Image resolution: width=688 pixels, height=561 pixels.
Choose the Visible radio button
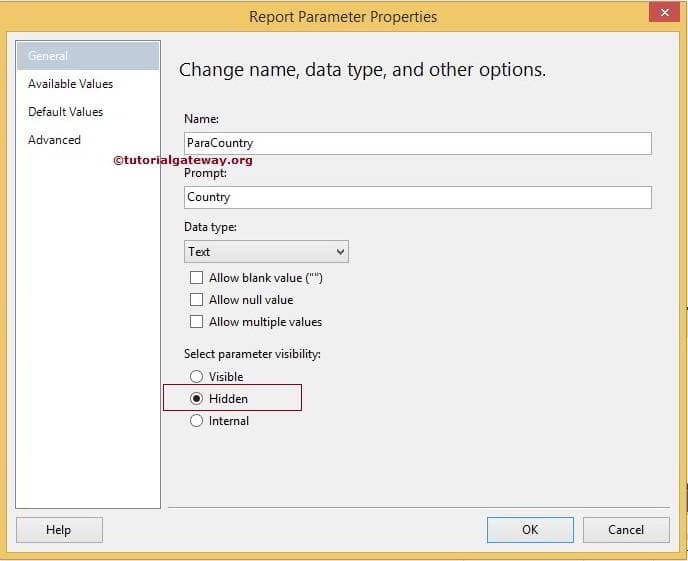tap(196, 377)
